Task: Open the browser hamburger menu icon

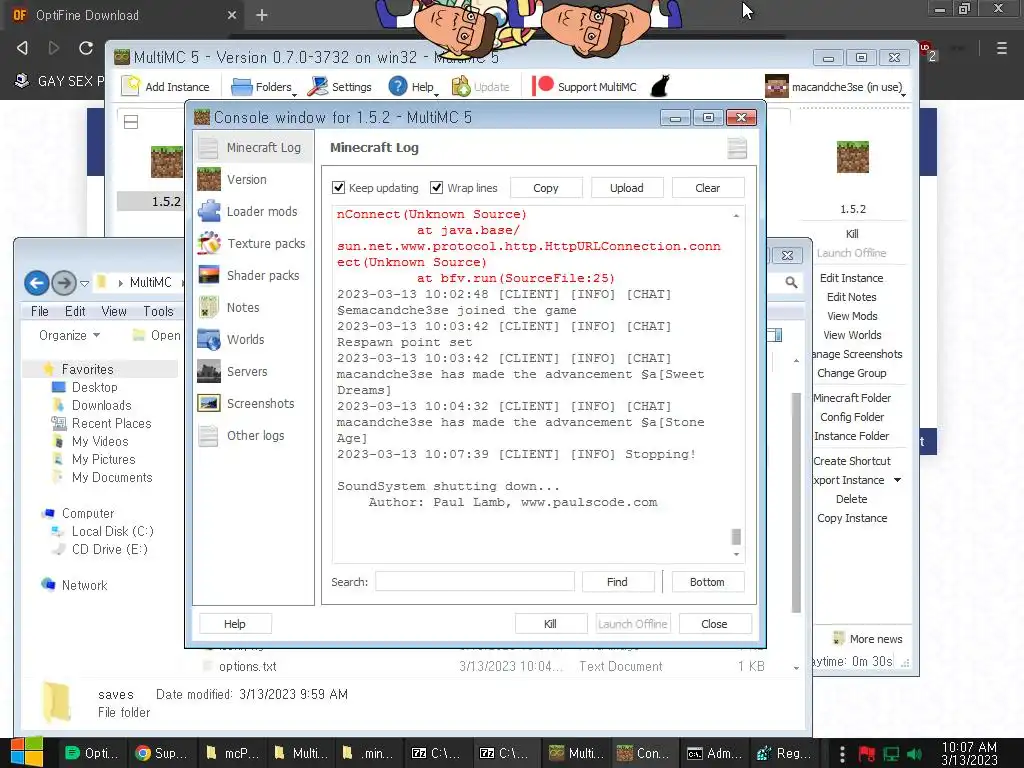Action: coord(1002,48)
